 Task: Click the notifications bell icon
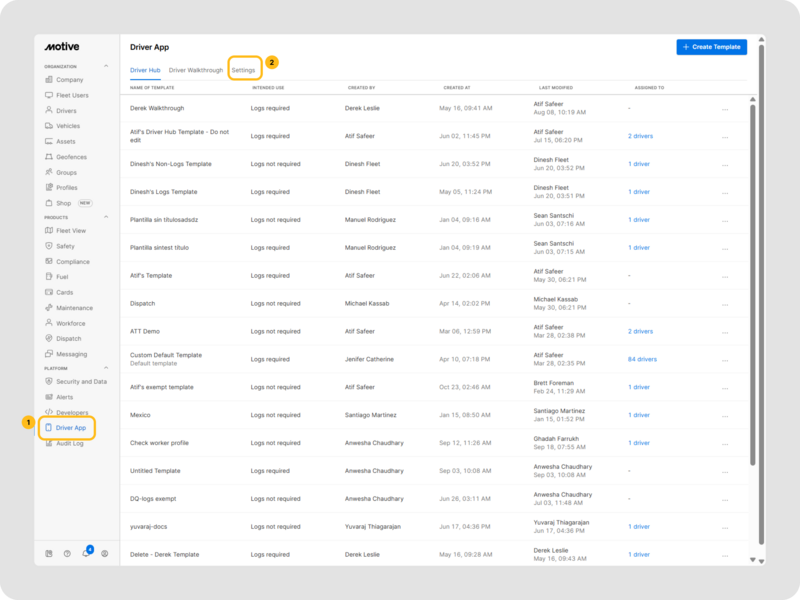point(86,553)
